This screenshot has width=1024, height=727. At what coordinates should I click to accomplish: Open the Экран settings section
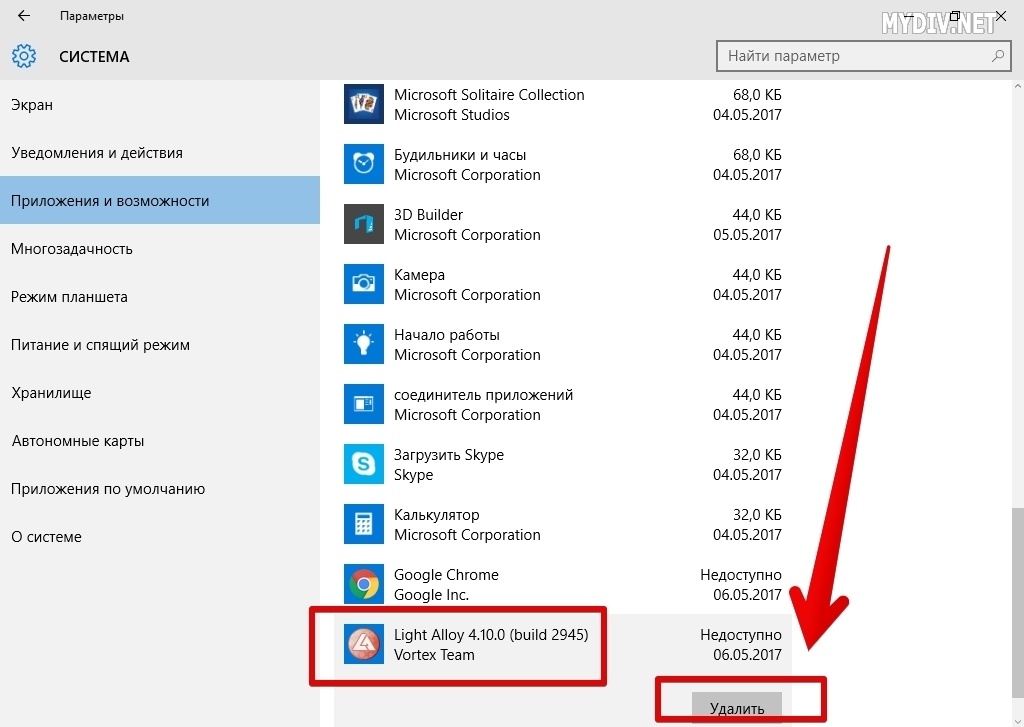point(32,105)
